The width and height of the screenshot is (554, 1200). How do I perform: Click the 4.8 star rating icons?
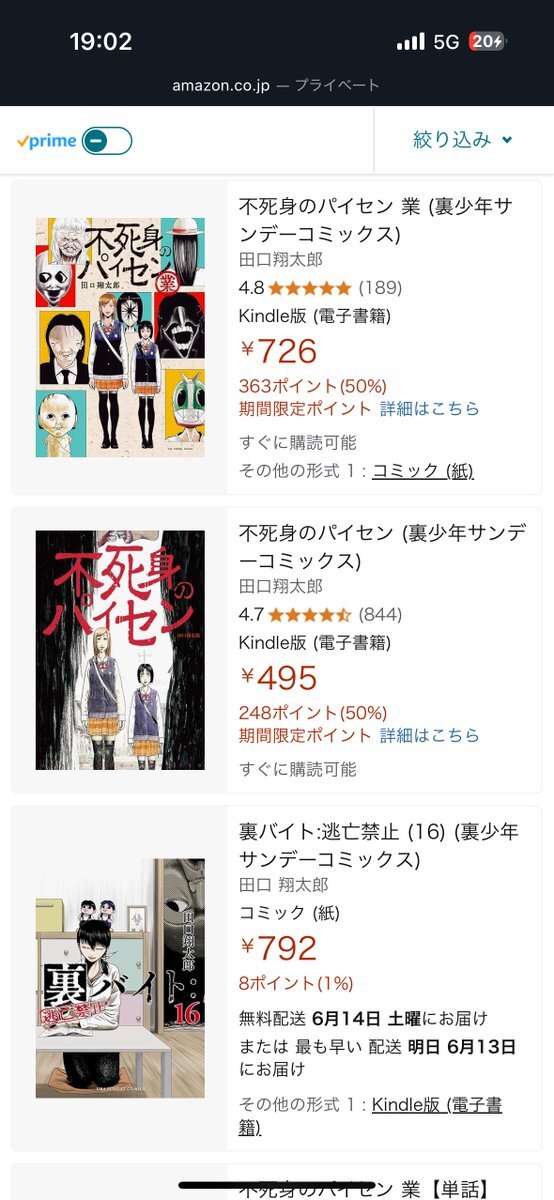point(309,288)
